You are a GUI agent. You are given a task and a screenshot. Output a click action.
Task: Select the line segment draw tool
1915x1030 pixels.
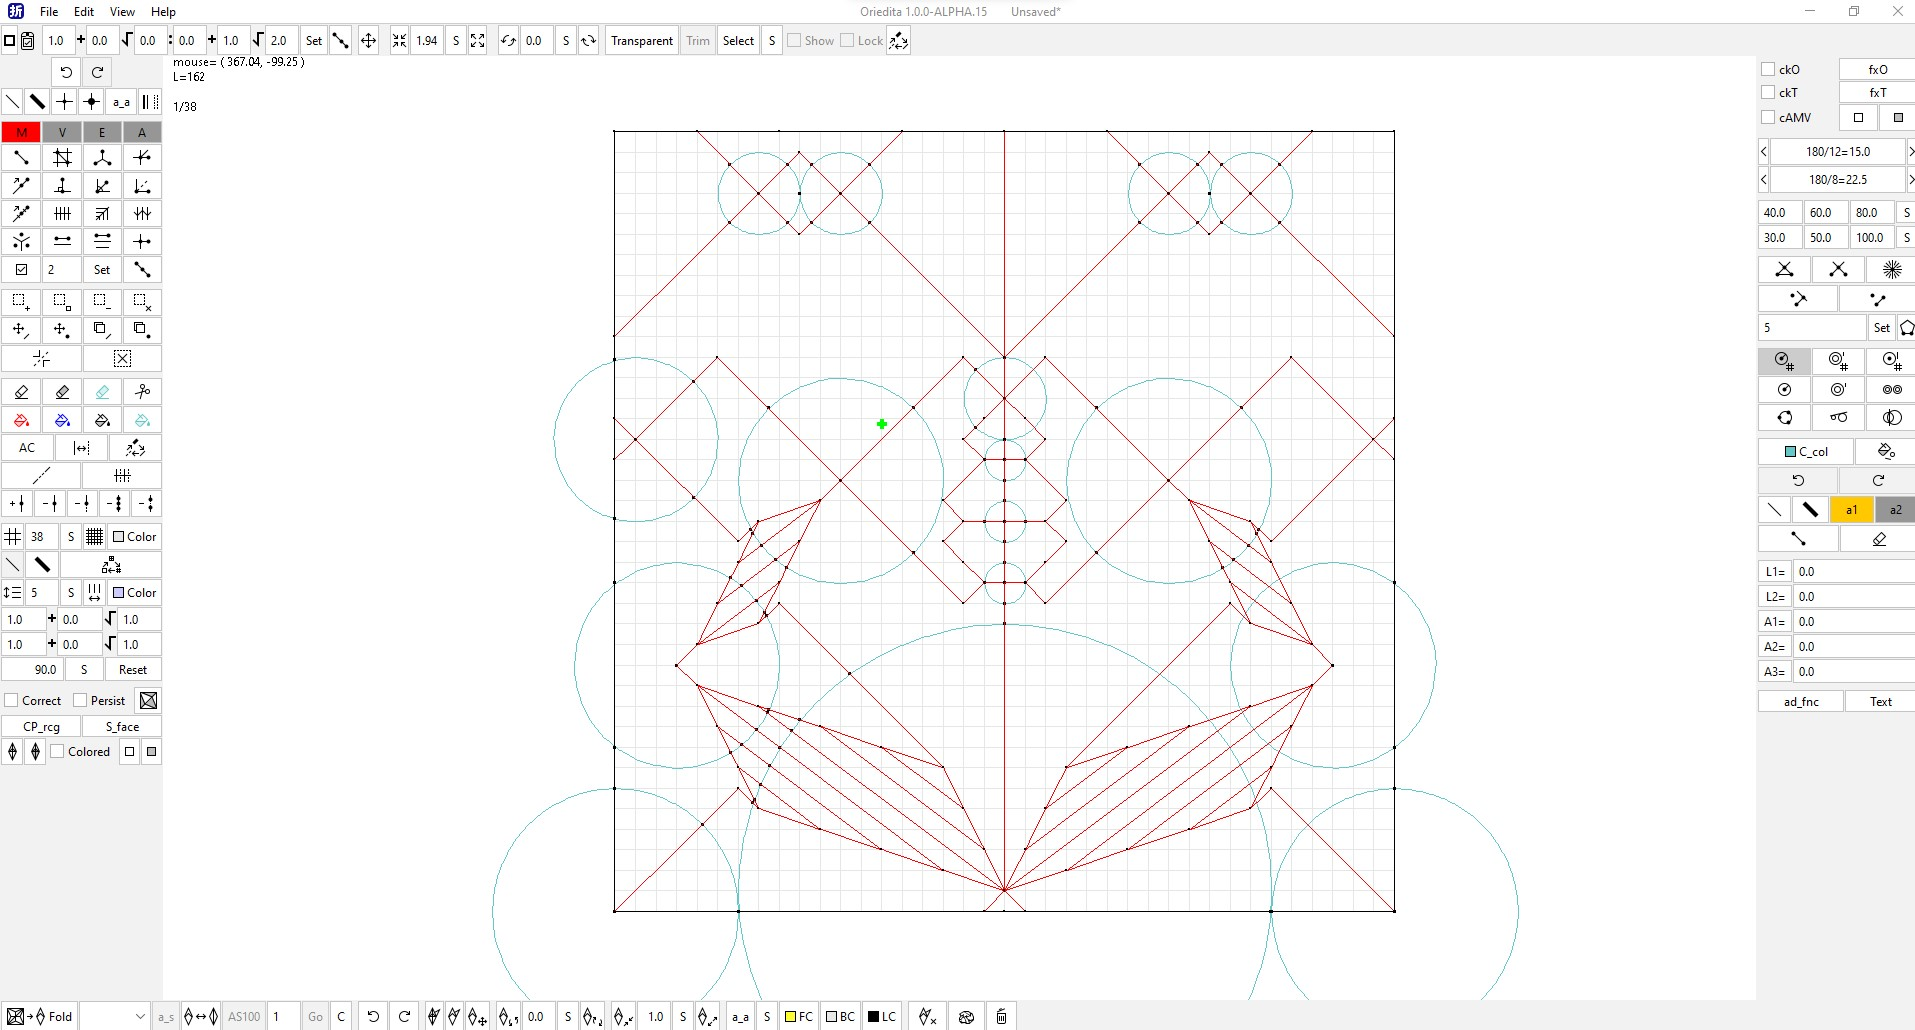click(21, 158)
